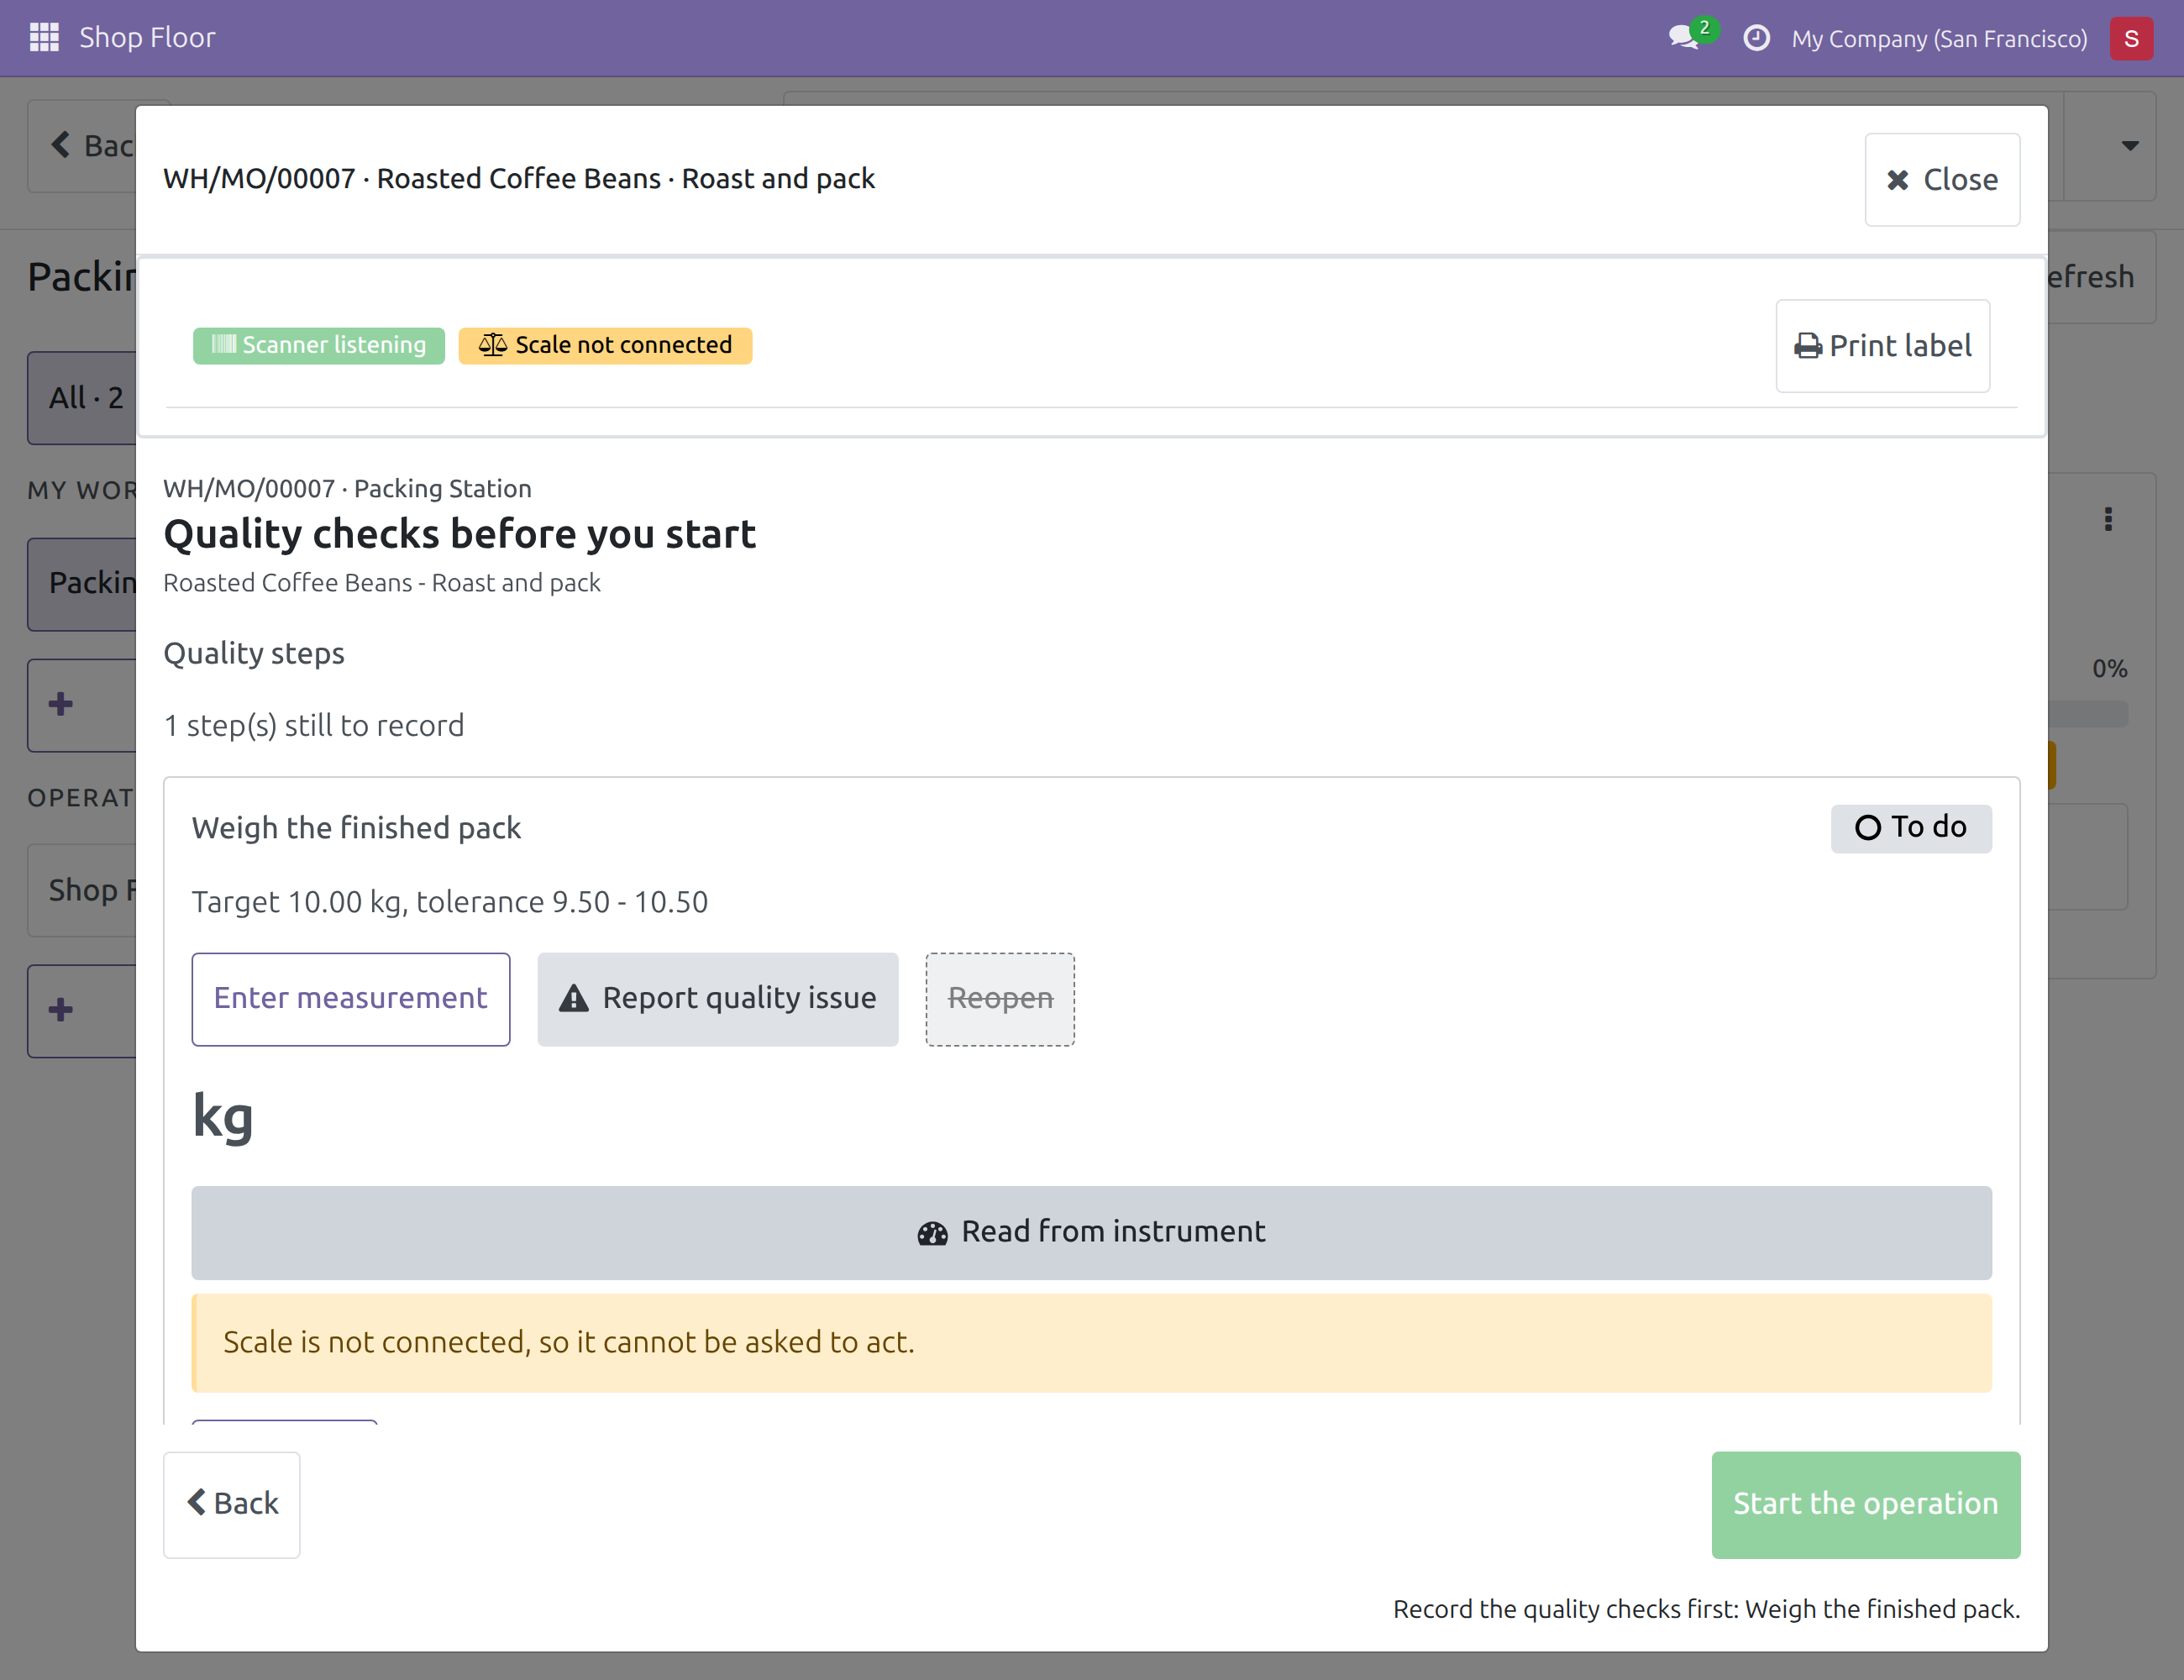Click Report quality issue button
Image resolution: width=2184 pixels, height=1680 pixels.
(717, 999)
